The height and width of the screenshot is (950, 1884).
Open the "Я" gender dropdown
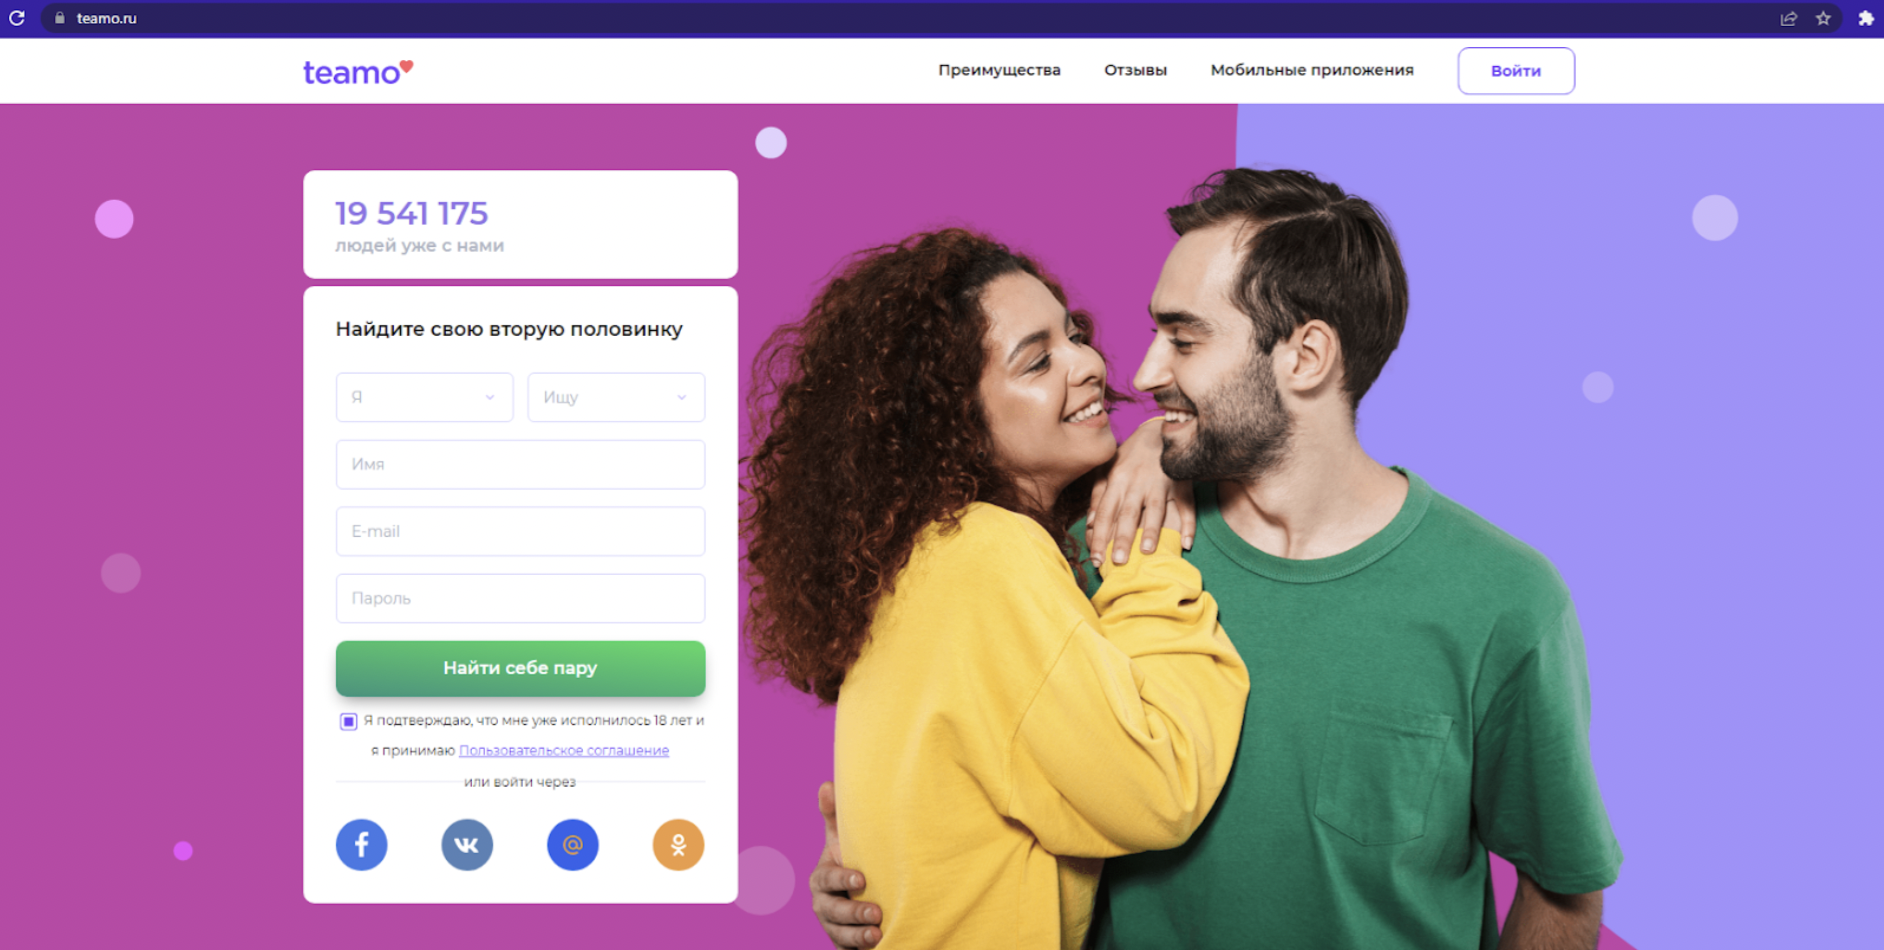424,397
